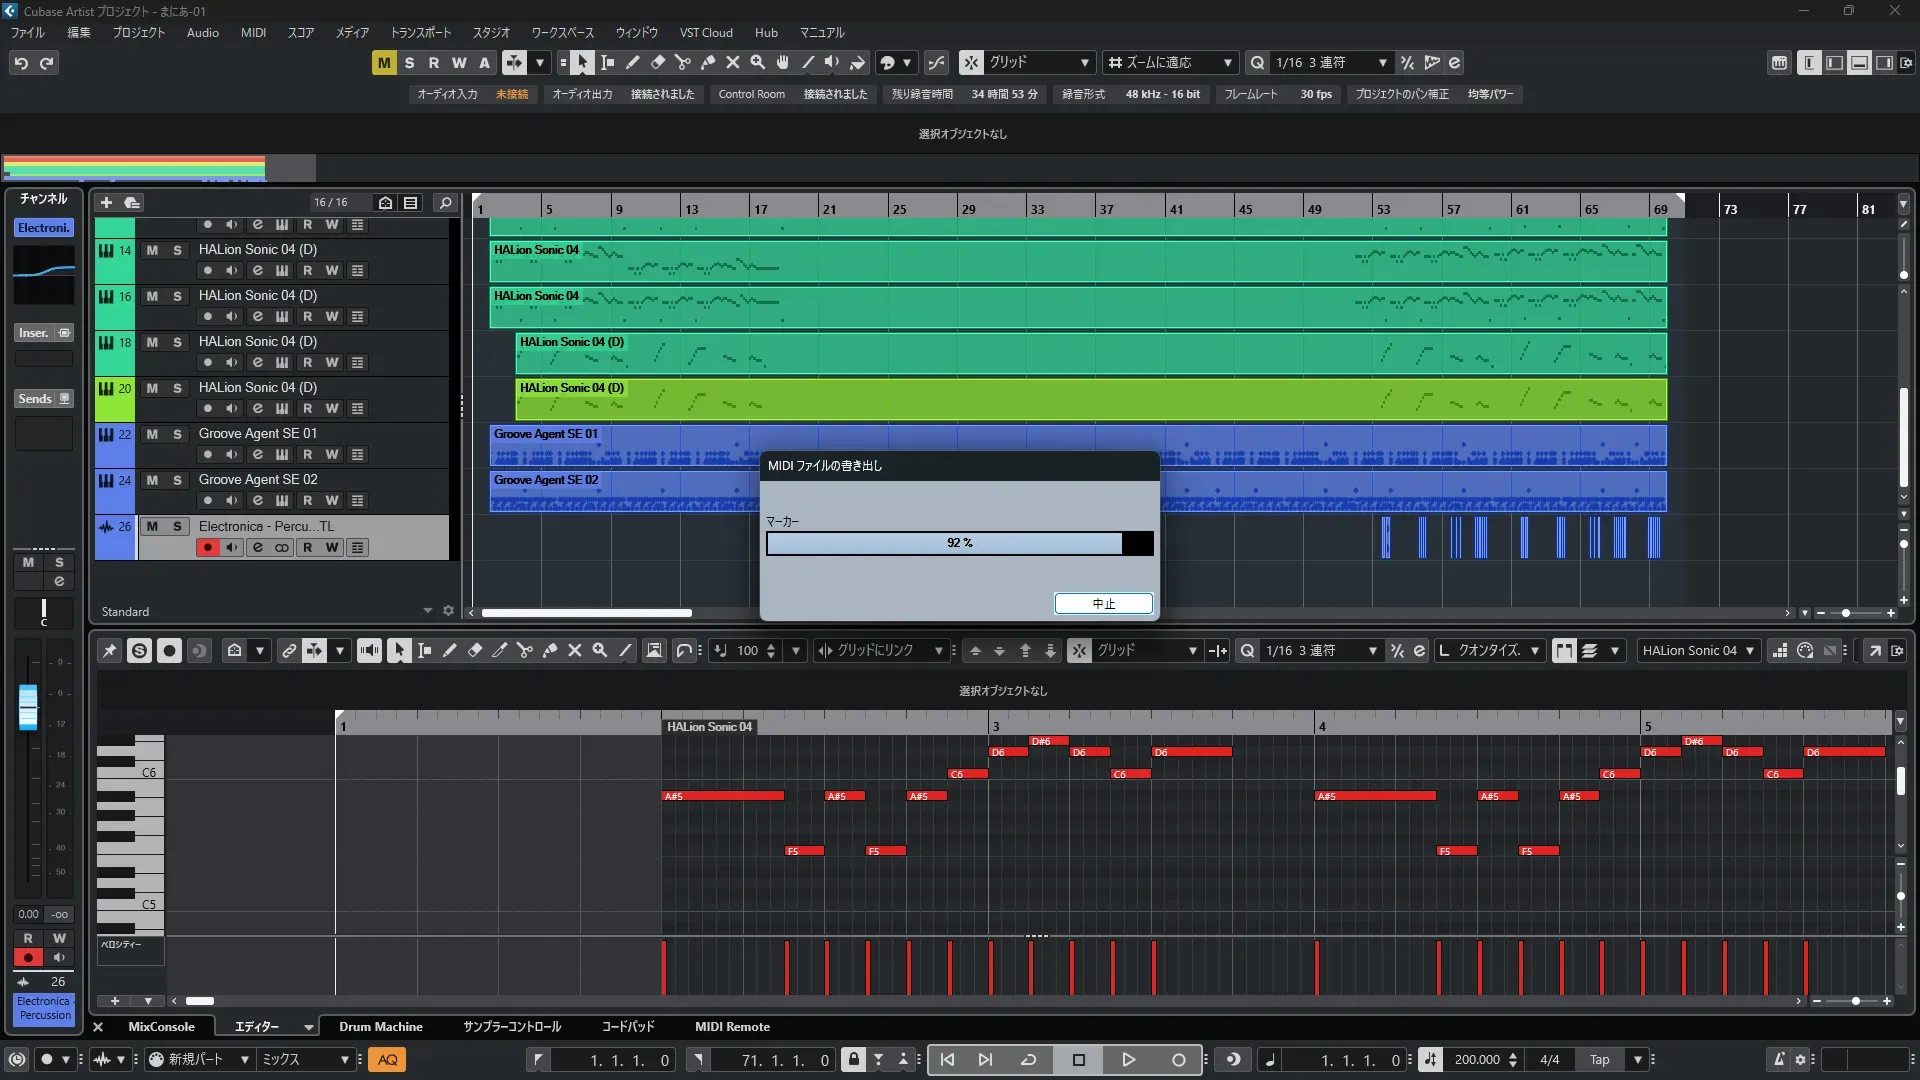
Task: Click the metronome click icon in the transport bar
Action: [x=1779, y=1059]
